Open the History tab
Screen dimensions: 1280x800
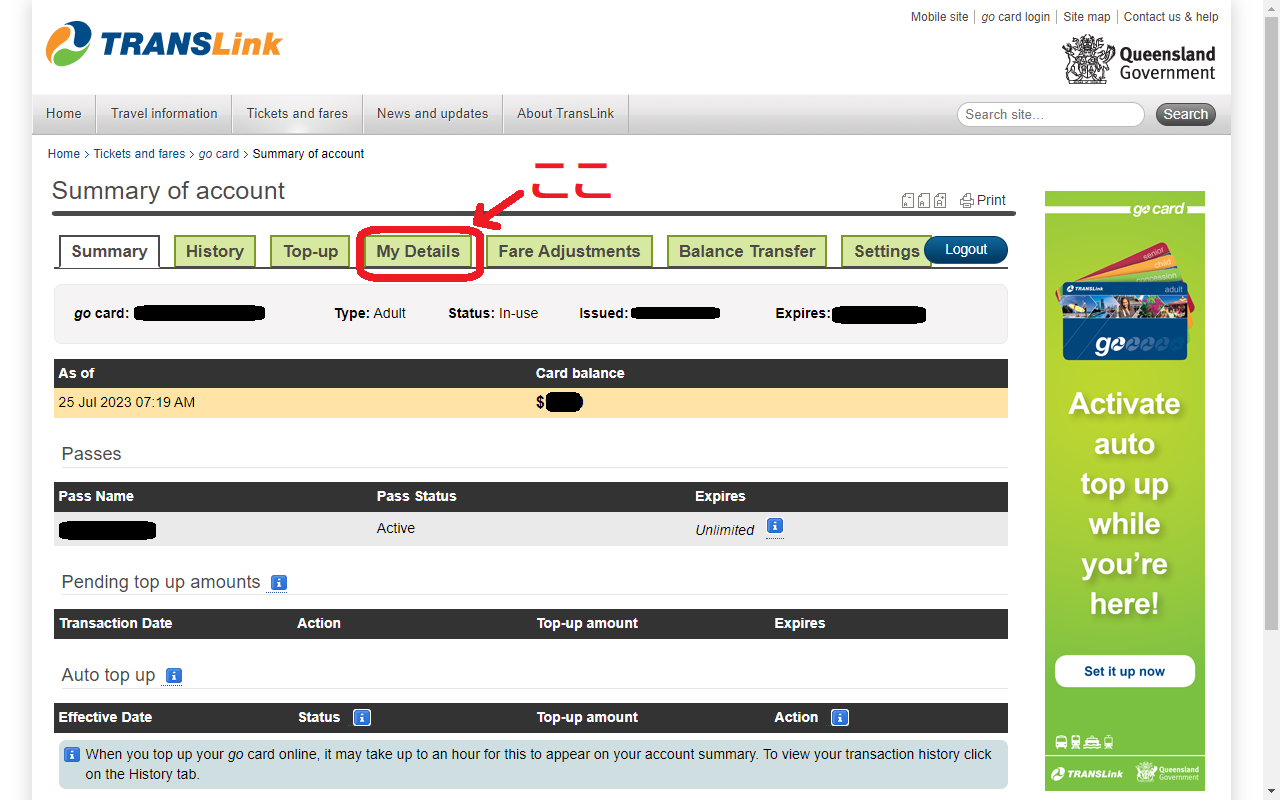pyautogui.click(x=215, y=251)
